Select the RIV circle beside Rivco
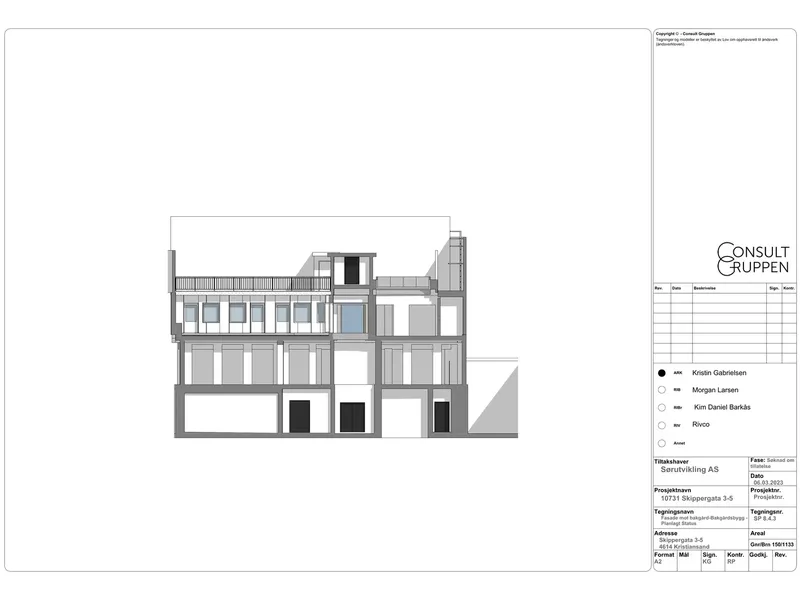800x600 pixels. (x=662, y=425)
